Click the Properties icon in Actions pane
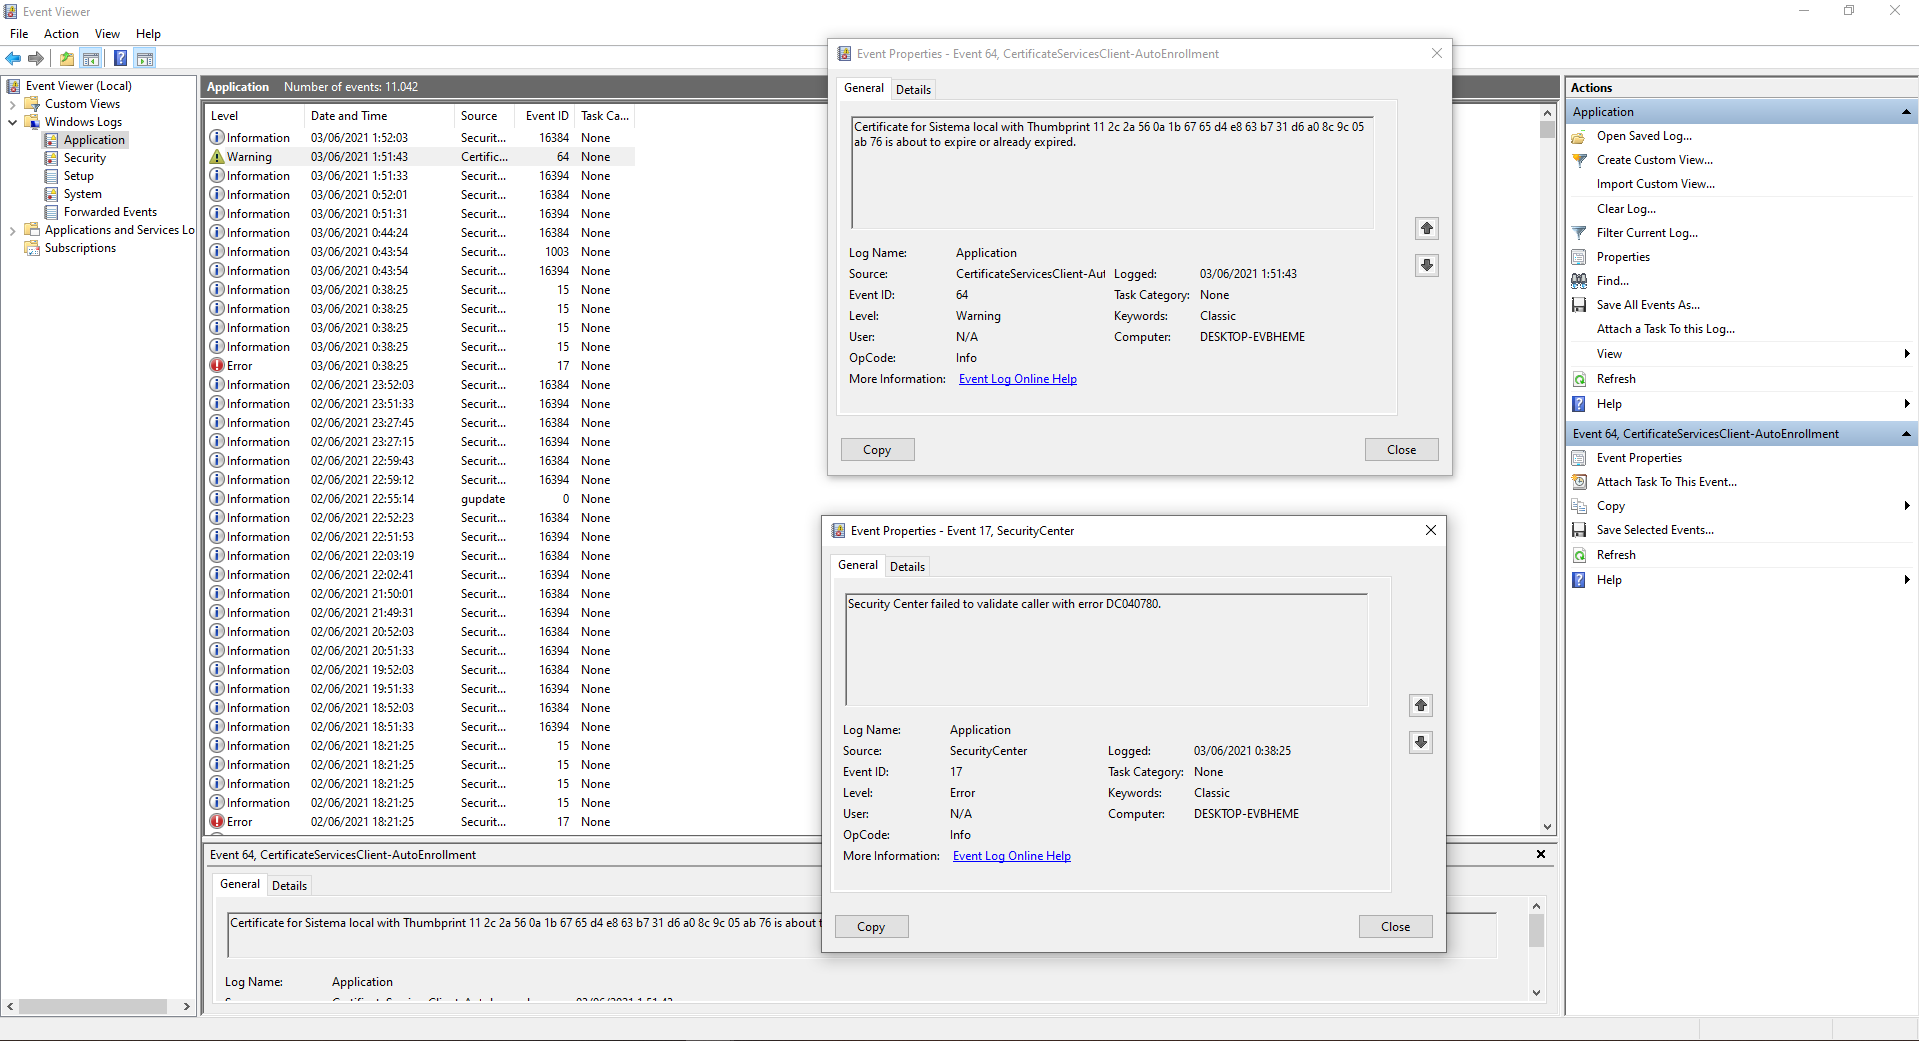1919x1041 pixels. 1579,257
